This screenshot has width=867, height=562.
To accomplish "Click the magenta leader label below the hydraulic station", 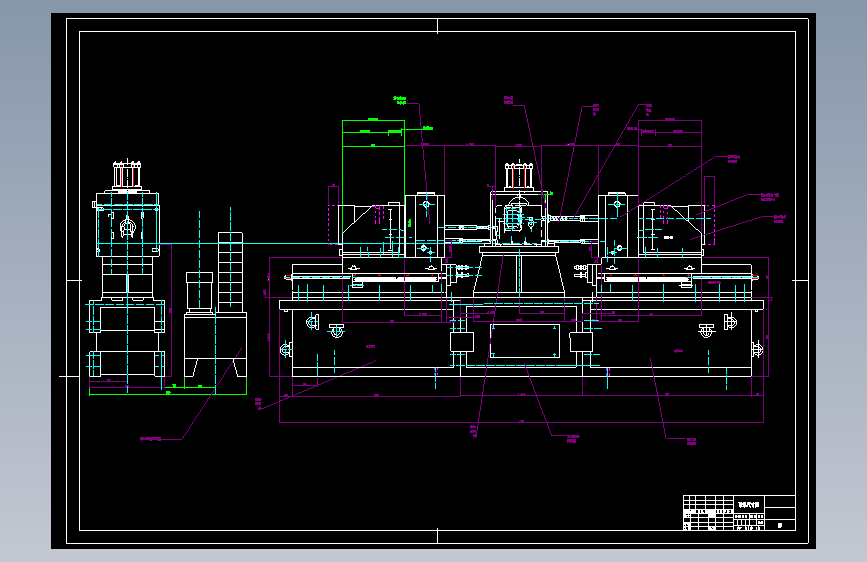I will (150, 439).
